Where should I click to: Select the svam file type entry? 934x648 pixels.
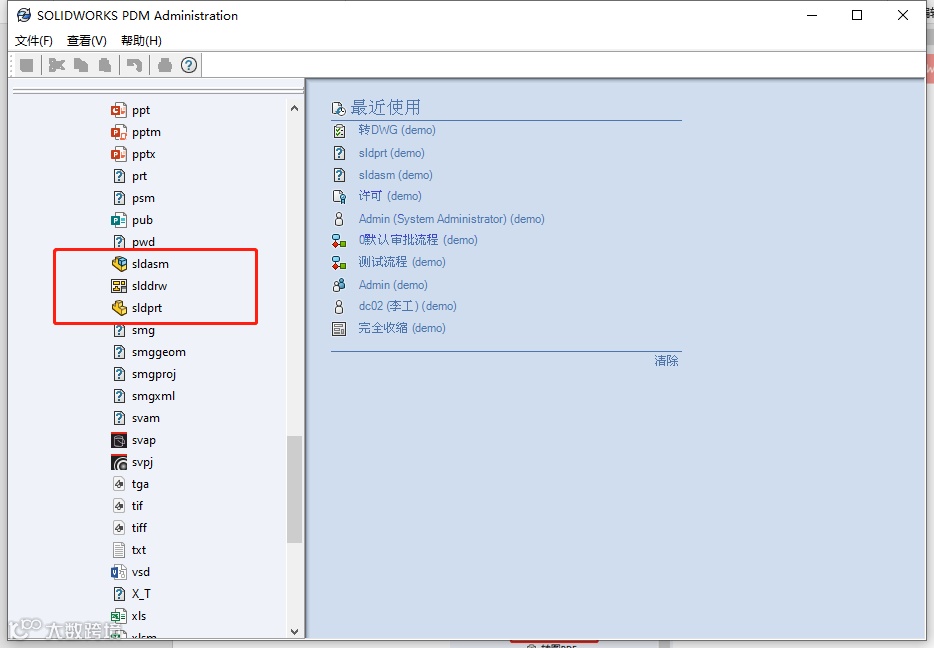point(145,418)
